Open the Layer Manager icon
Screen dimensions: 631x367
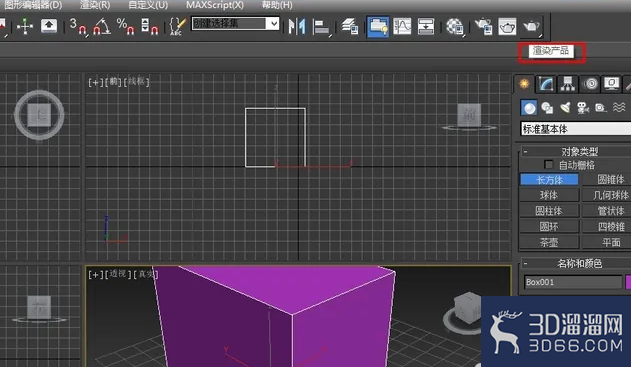[x=350, y=27]
